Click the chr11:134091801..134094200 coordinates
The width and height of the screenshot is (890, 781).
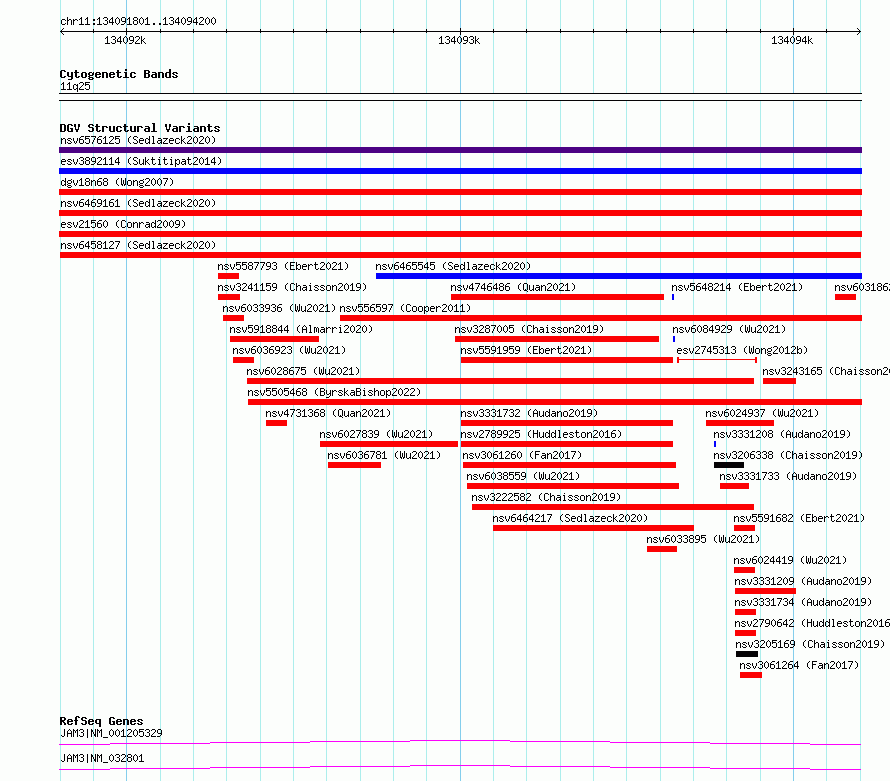click(x=138, y=21)
